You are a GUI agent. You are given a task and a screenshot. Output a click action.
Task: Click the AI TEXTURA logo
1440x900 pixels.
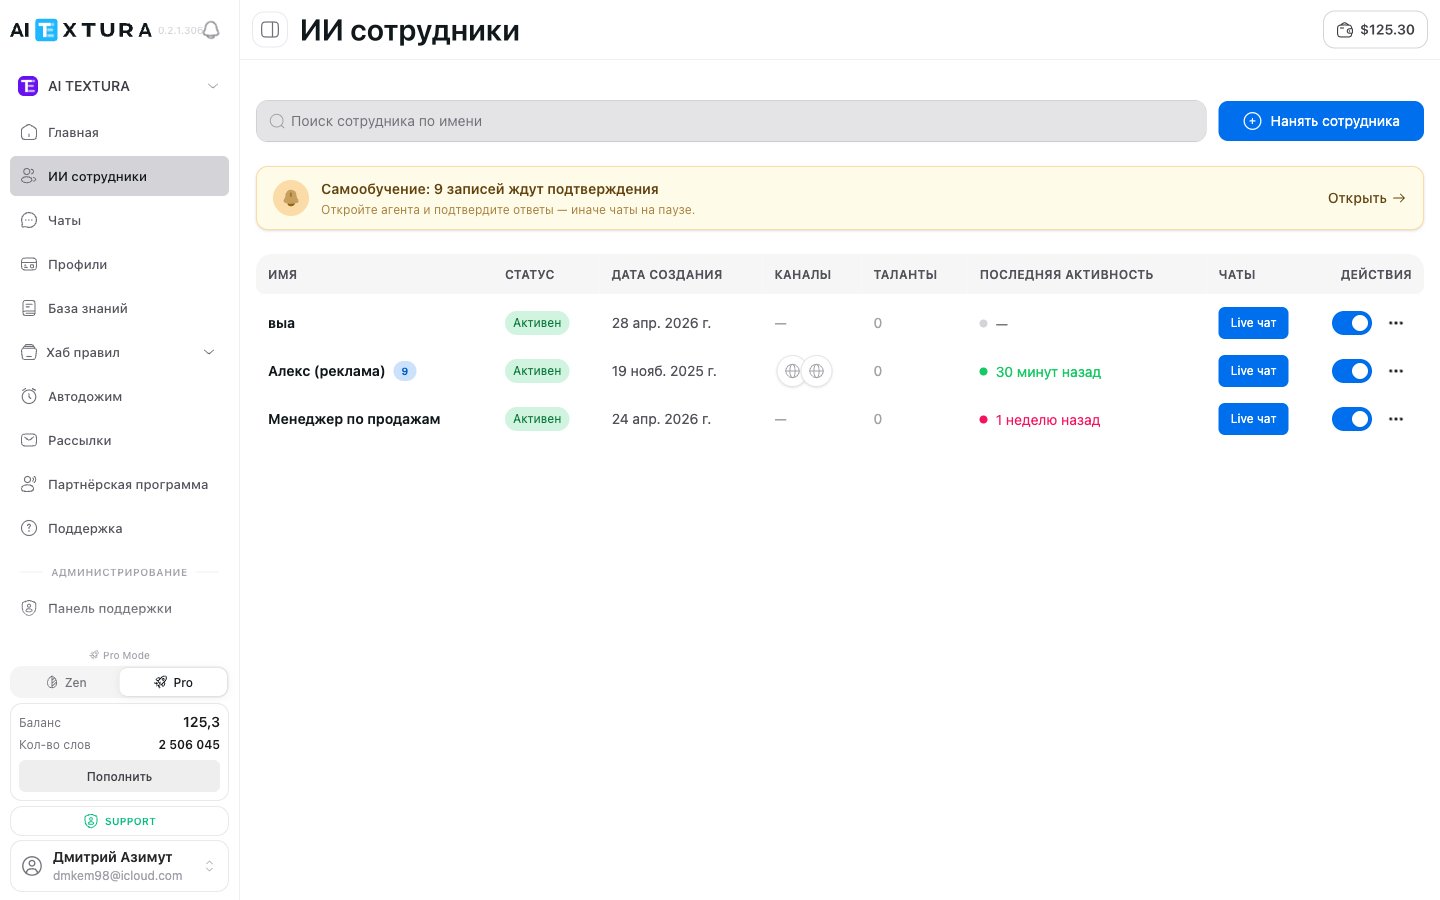[x=81, y=30]
